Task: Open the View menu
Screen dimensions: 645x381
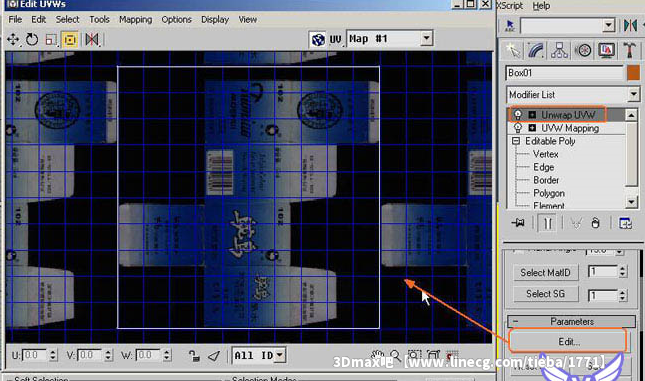Action: point(248,19)
